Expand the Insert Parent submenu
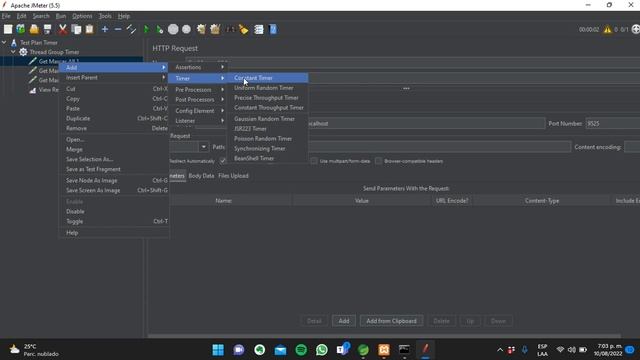Screen dimensions: 640x360 tap(114, 78)
